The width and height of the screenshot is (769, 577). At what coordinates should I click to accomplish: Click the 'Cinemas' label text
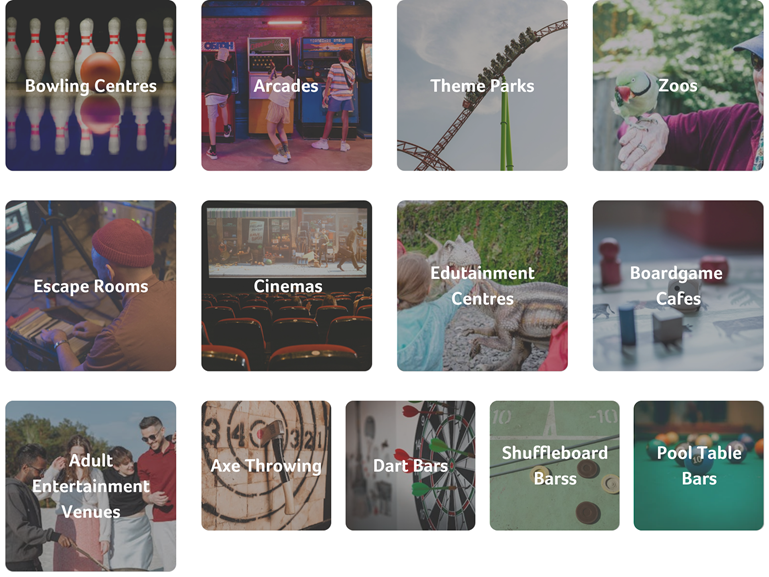(288, 286)
